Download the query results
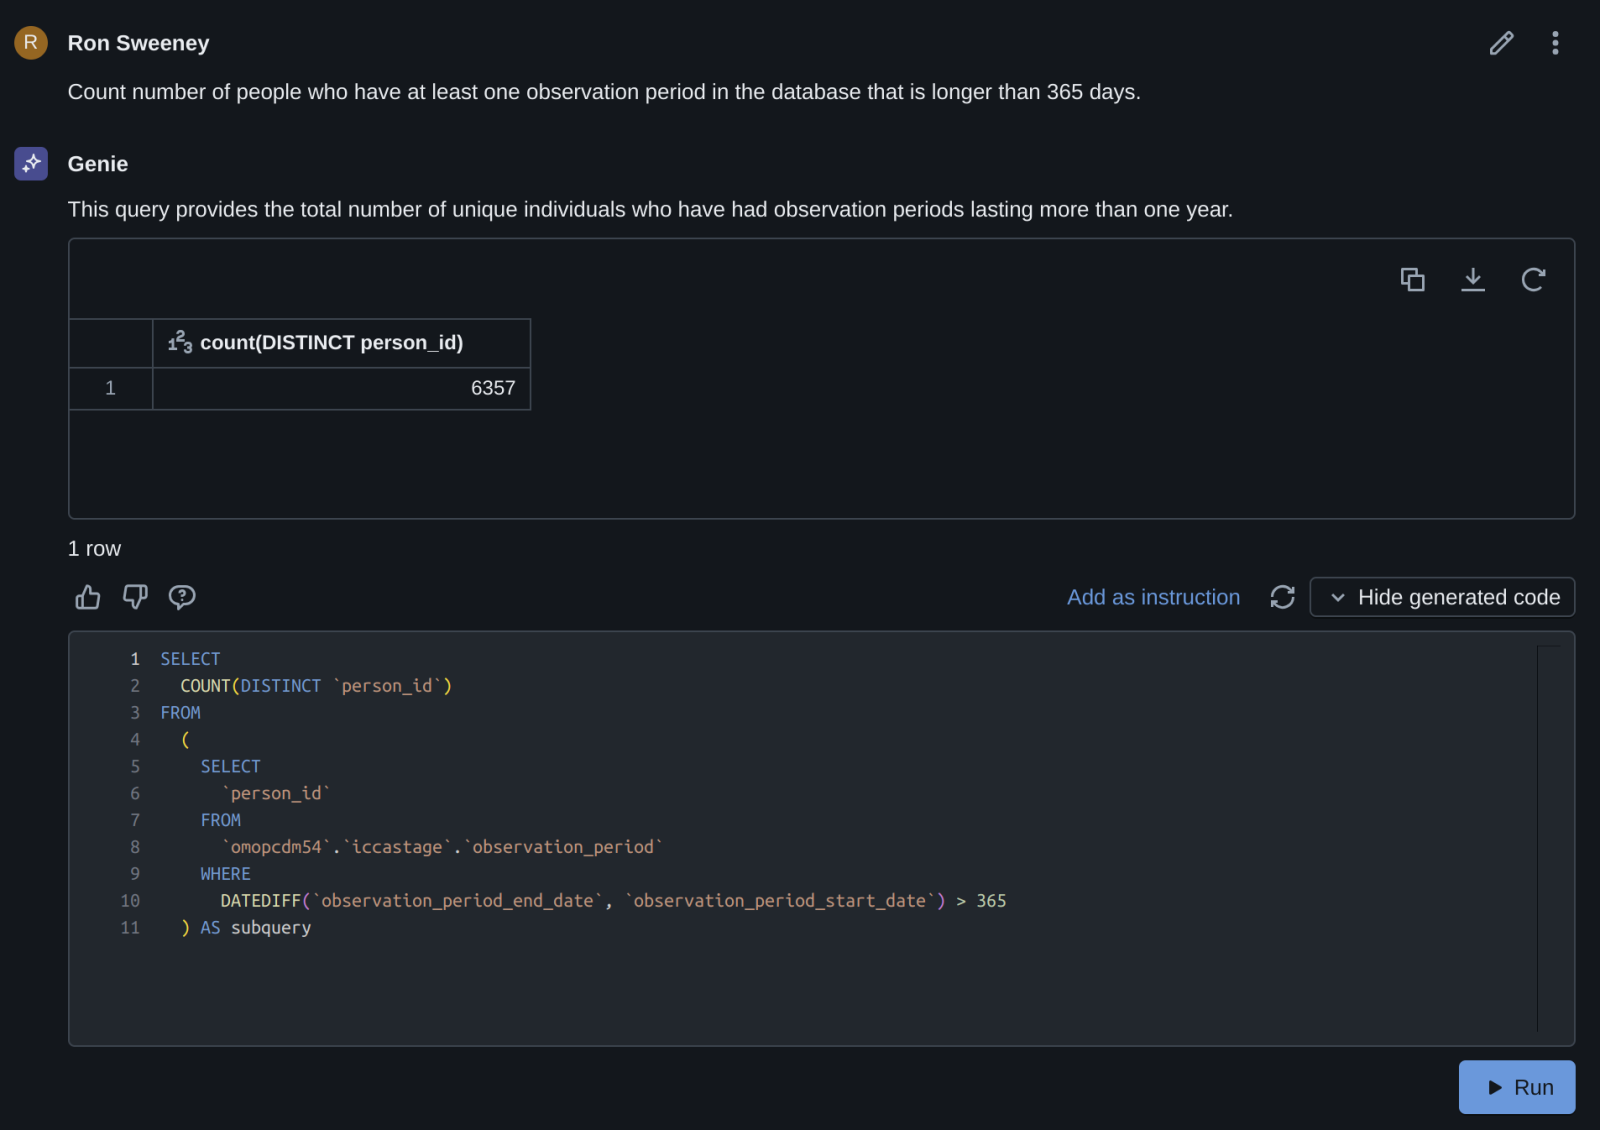Screen dimensions: 1600x1130 click(x=1473, y=280)
